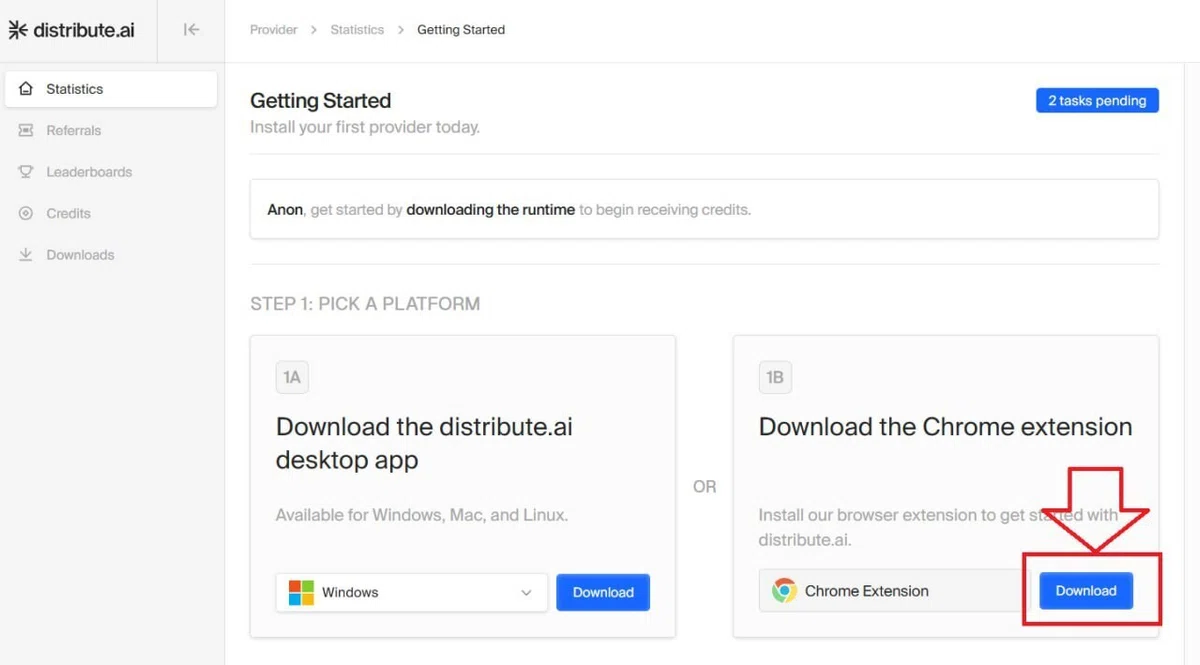
Task: Collapse the sidebar with the arrow icon
Action: click(x=191, y=30)
